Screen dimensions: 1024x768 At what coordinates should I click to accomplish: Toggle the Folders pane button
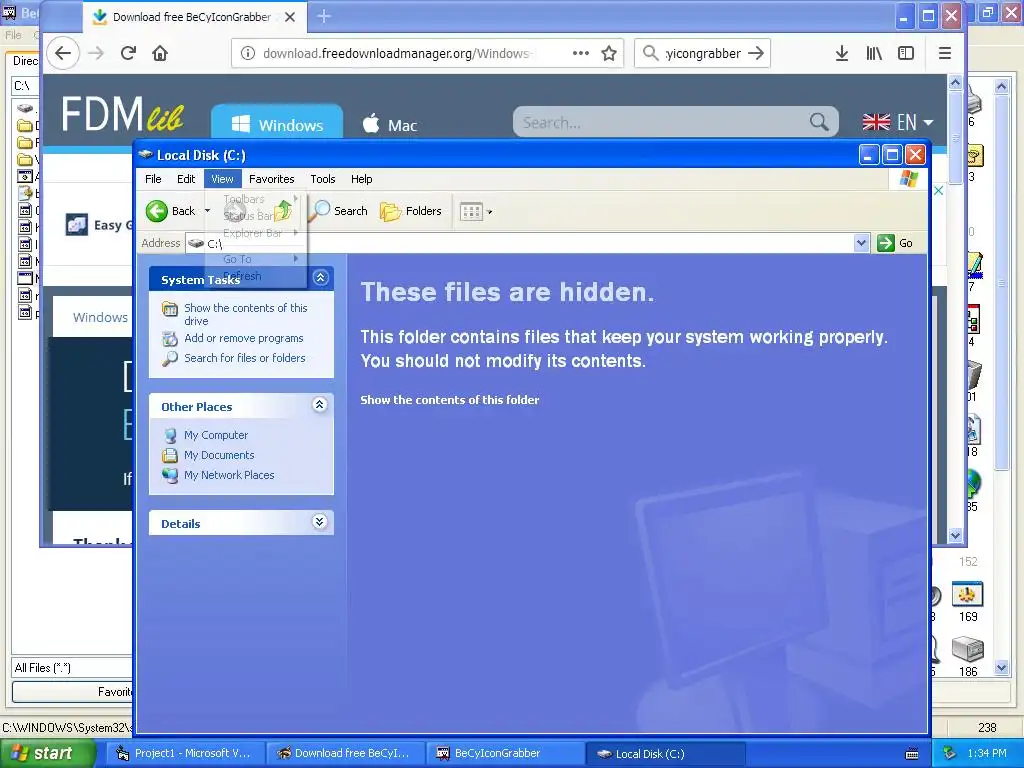[411, 211]
